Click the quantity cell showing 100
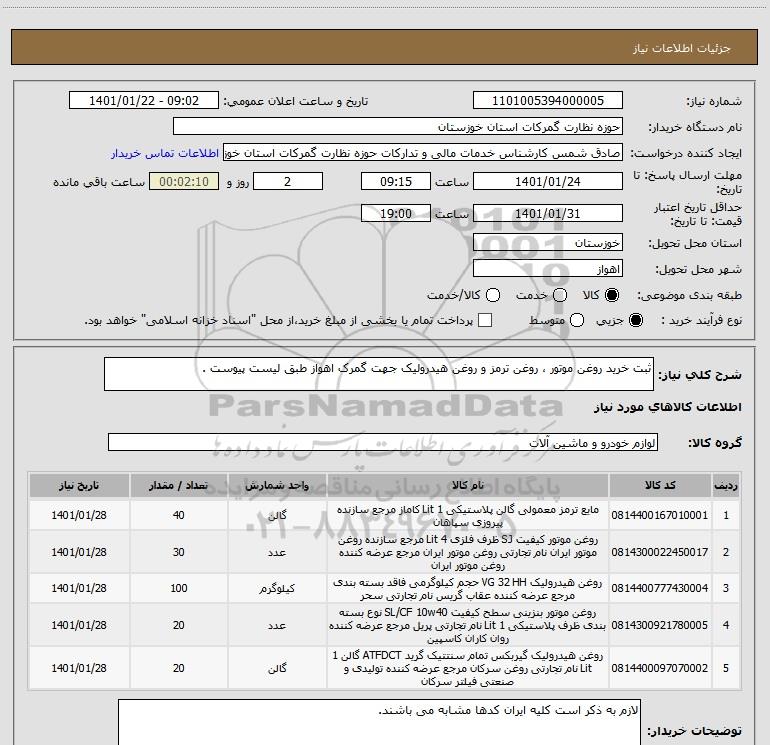This screenshot has height=745, width=770. 178,588
